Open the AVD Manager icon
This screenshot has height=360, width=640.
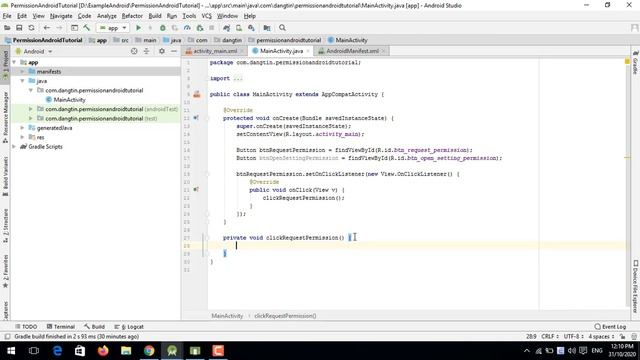click(x=239, y=28)
